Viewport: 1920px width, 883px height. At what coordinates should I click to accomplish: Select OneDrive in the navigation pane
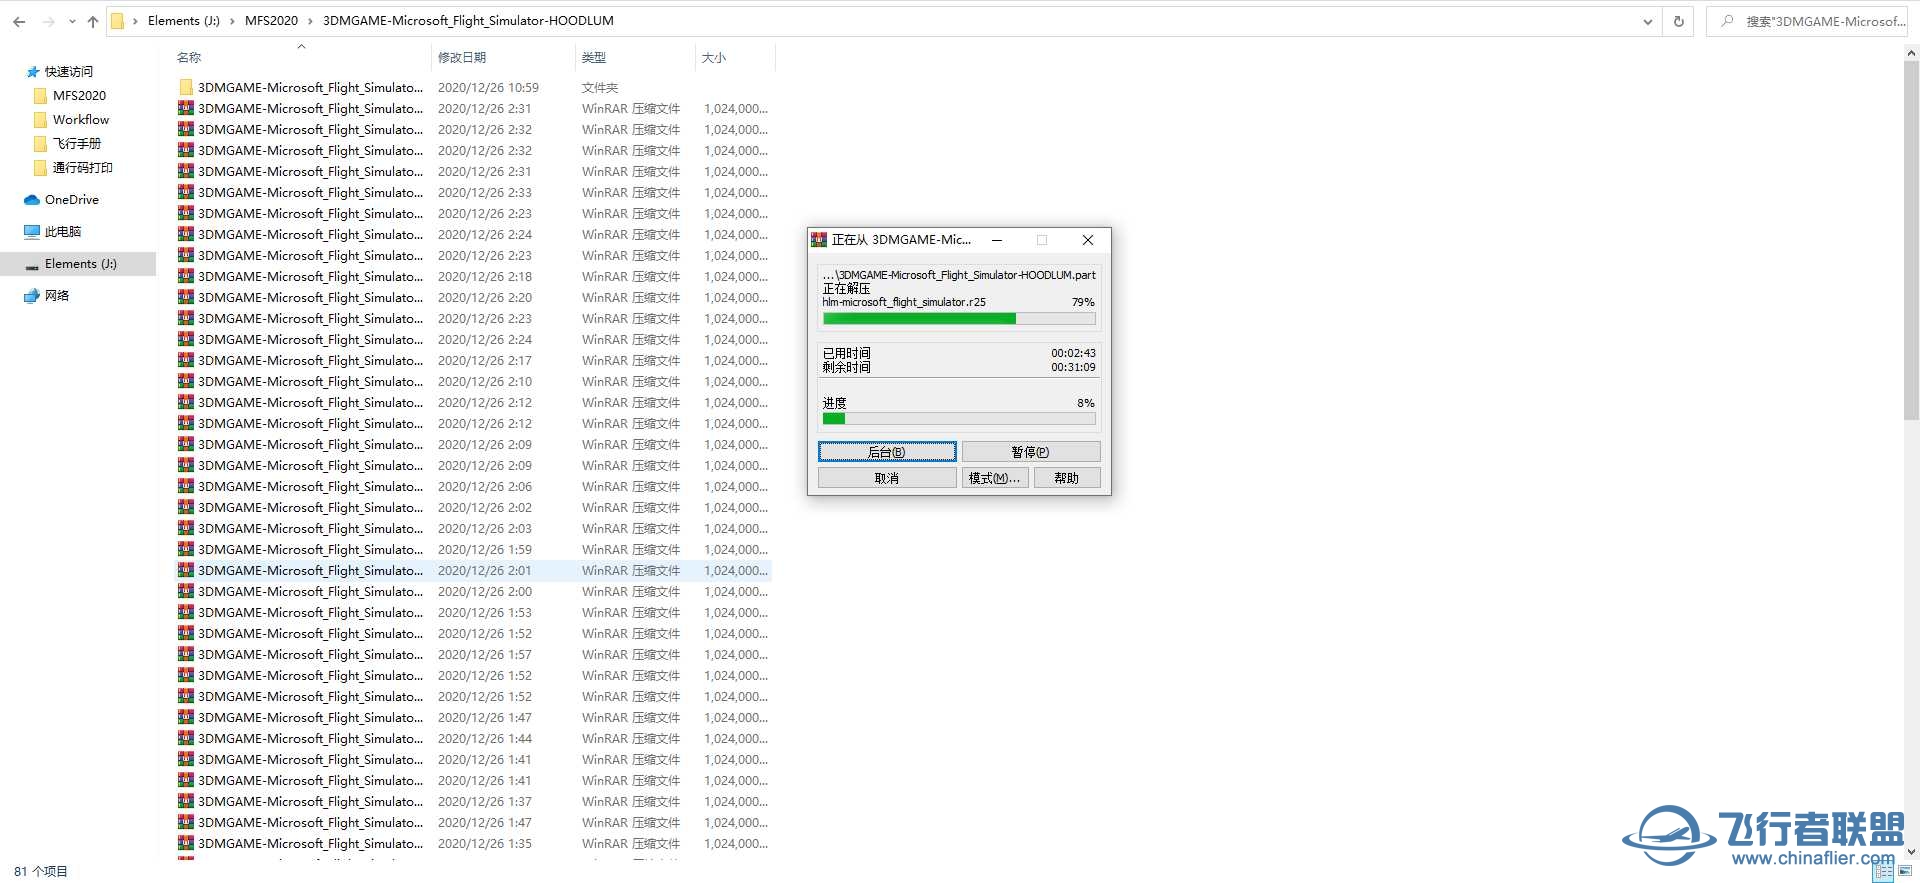[x=72, y=200]
